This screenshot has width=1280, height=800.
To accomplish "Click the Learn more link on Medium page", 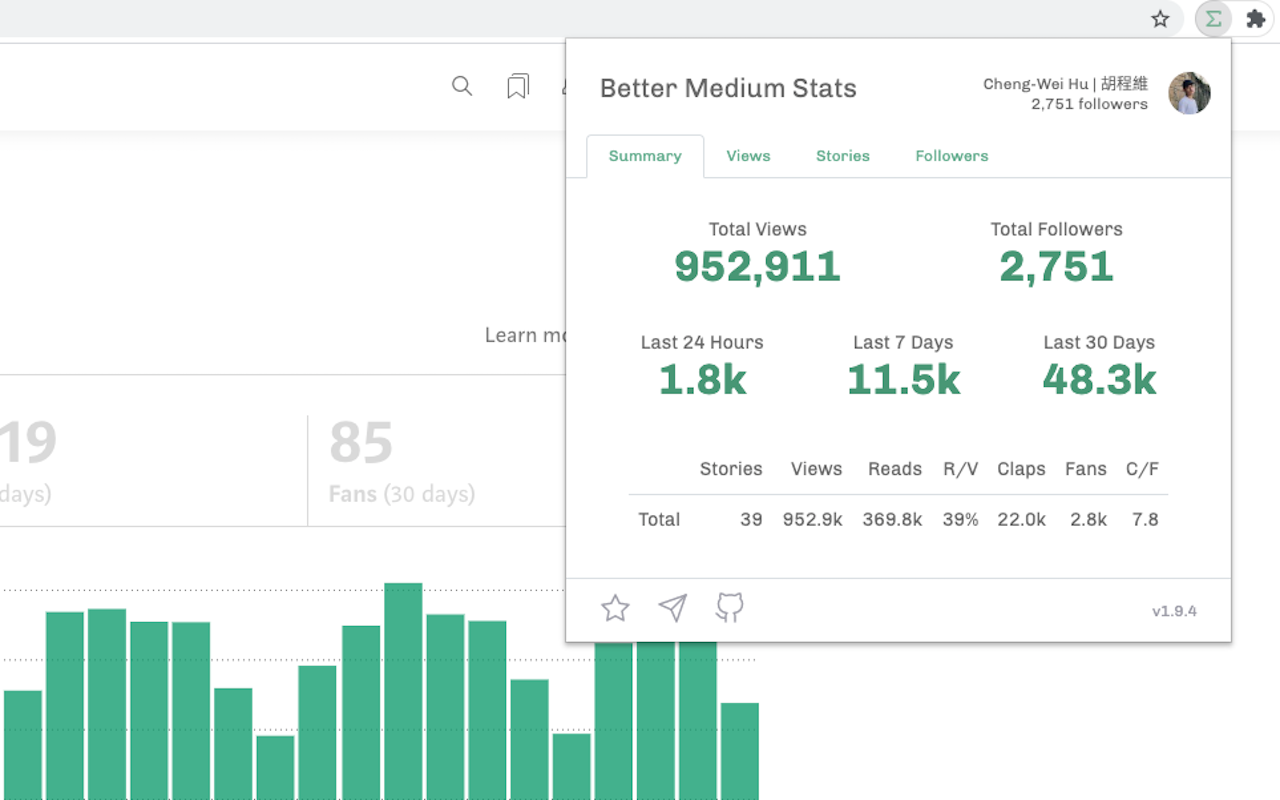I will 525,335.
